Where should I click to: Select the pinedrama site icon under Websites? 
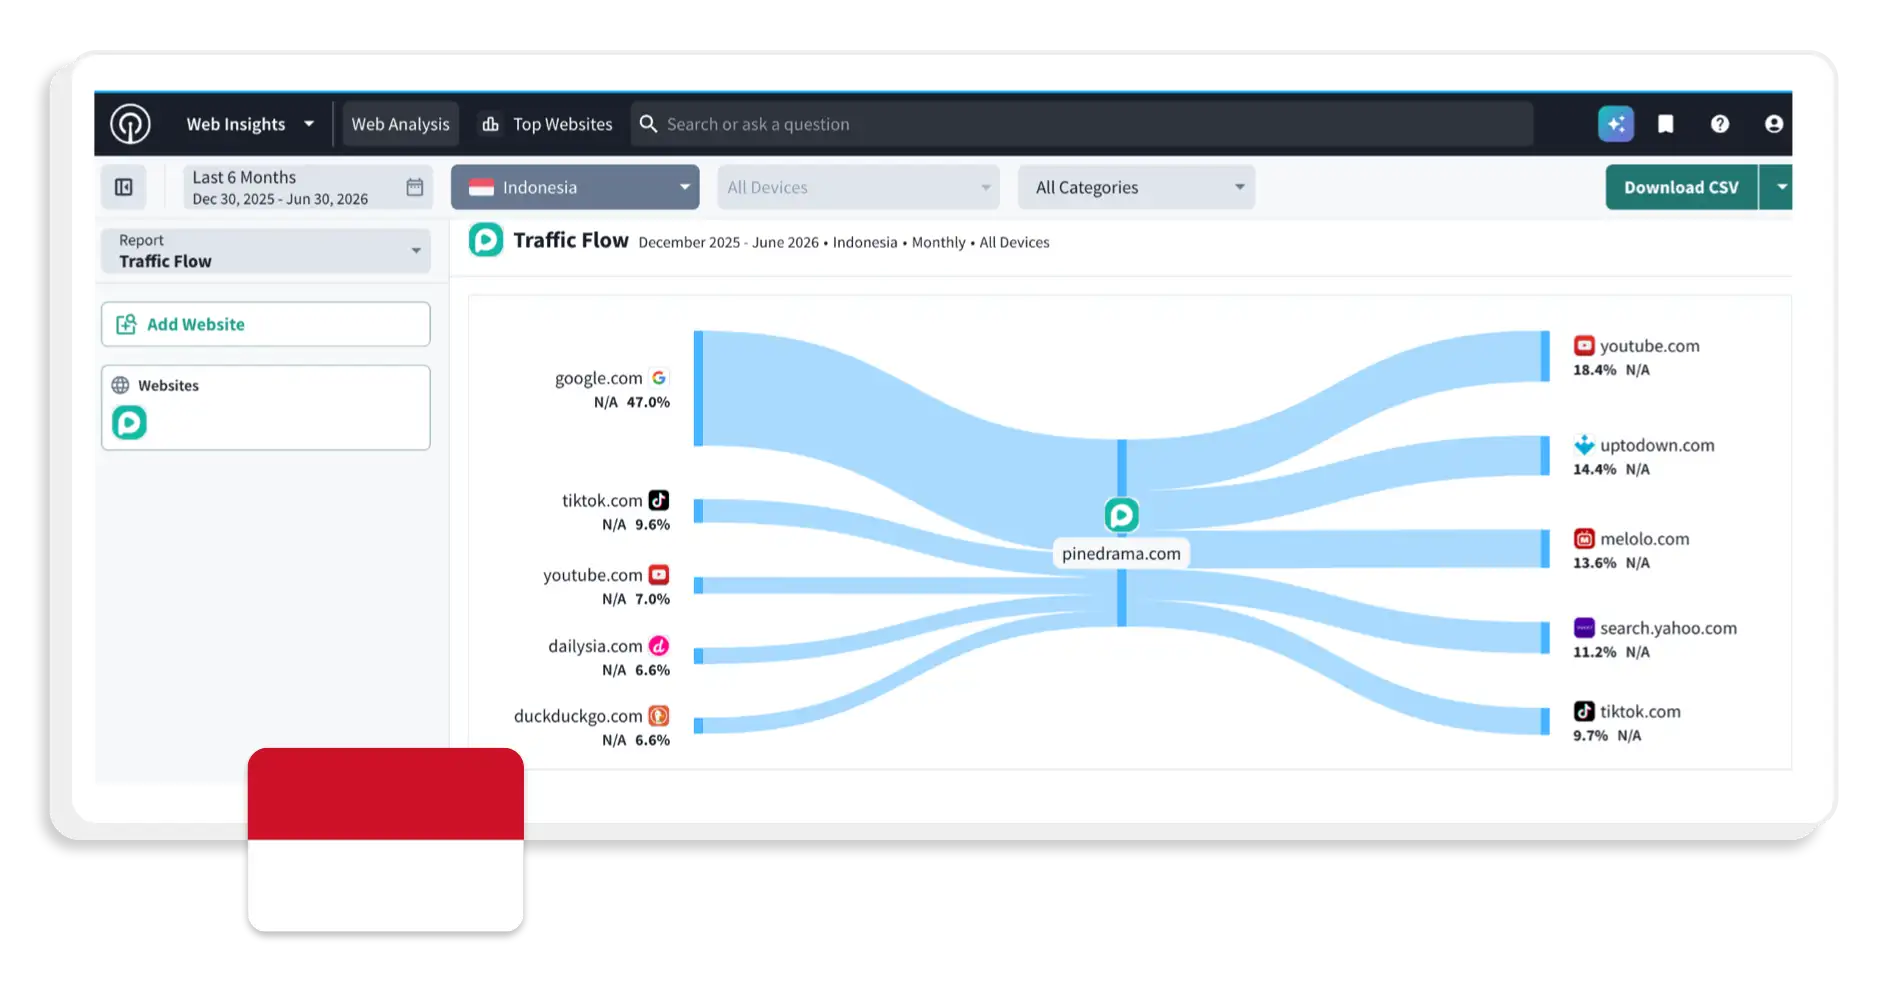coord(129,423)
